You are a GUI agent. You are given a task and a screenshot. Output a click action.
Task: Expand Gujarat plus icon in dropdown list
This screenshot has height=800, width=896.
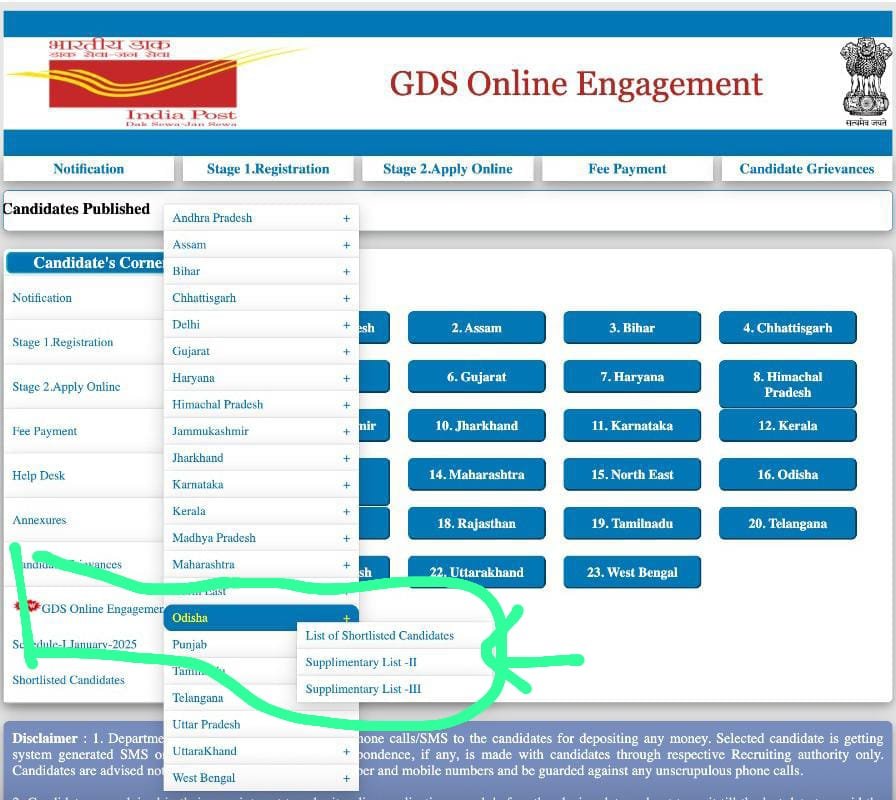click(346, 351)
